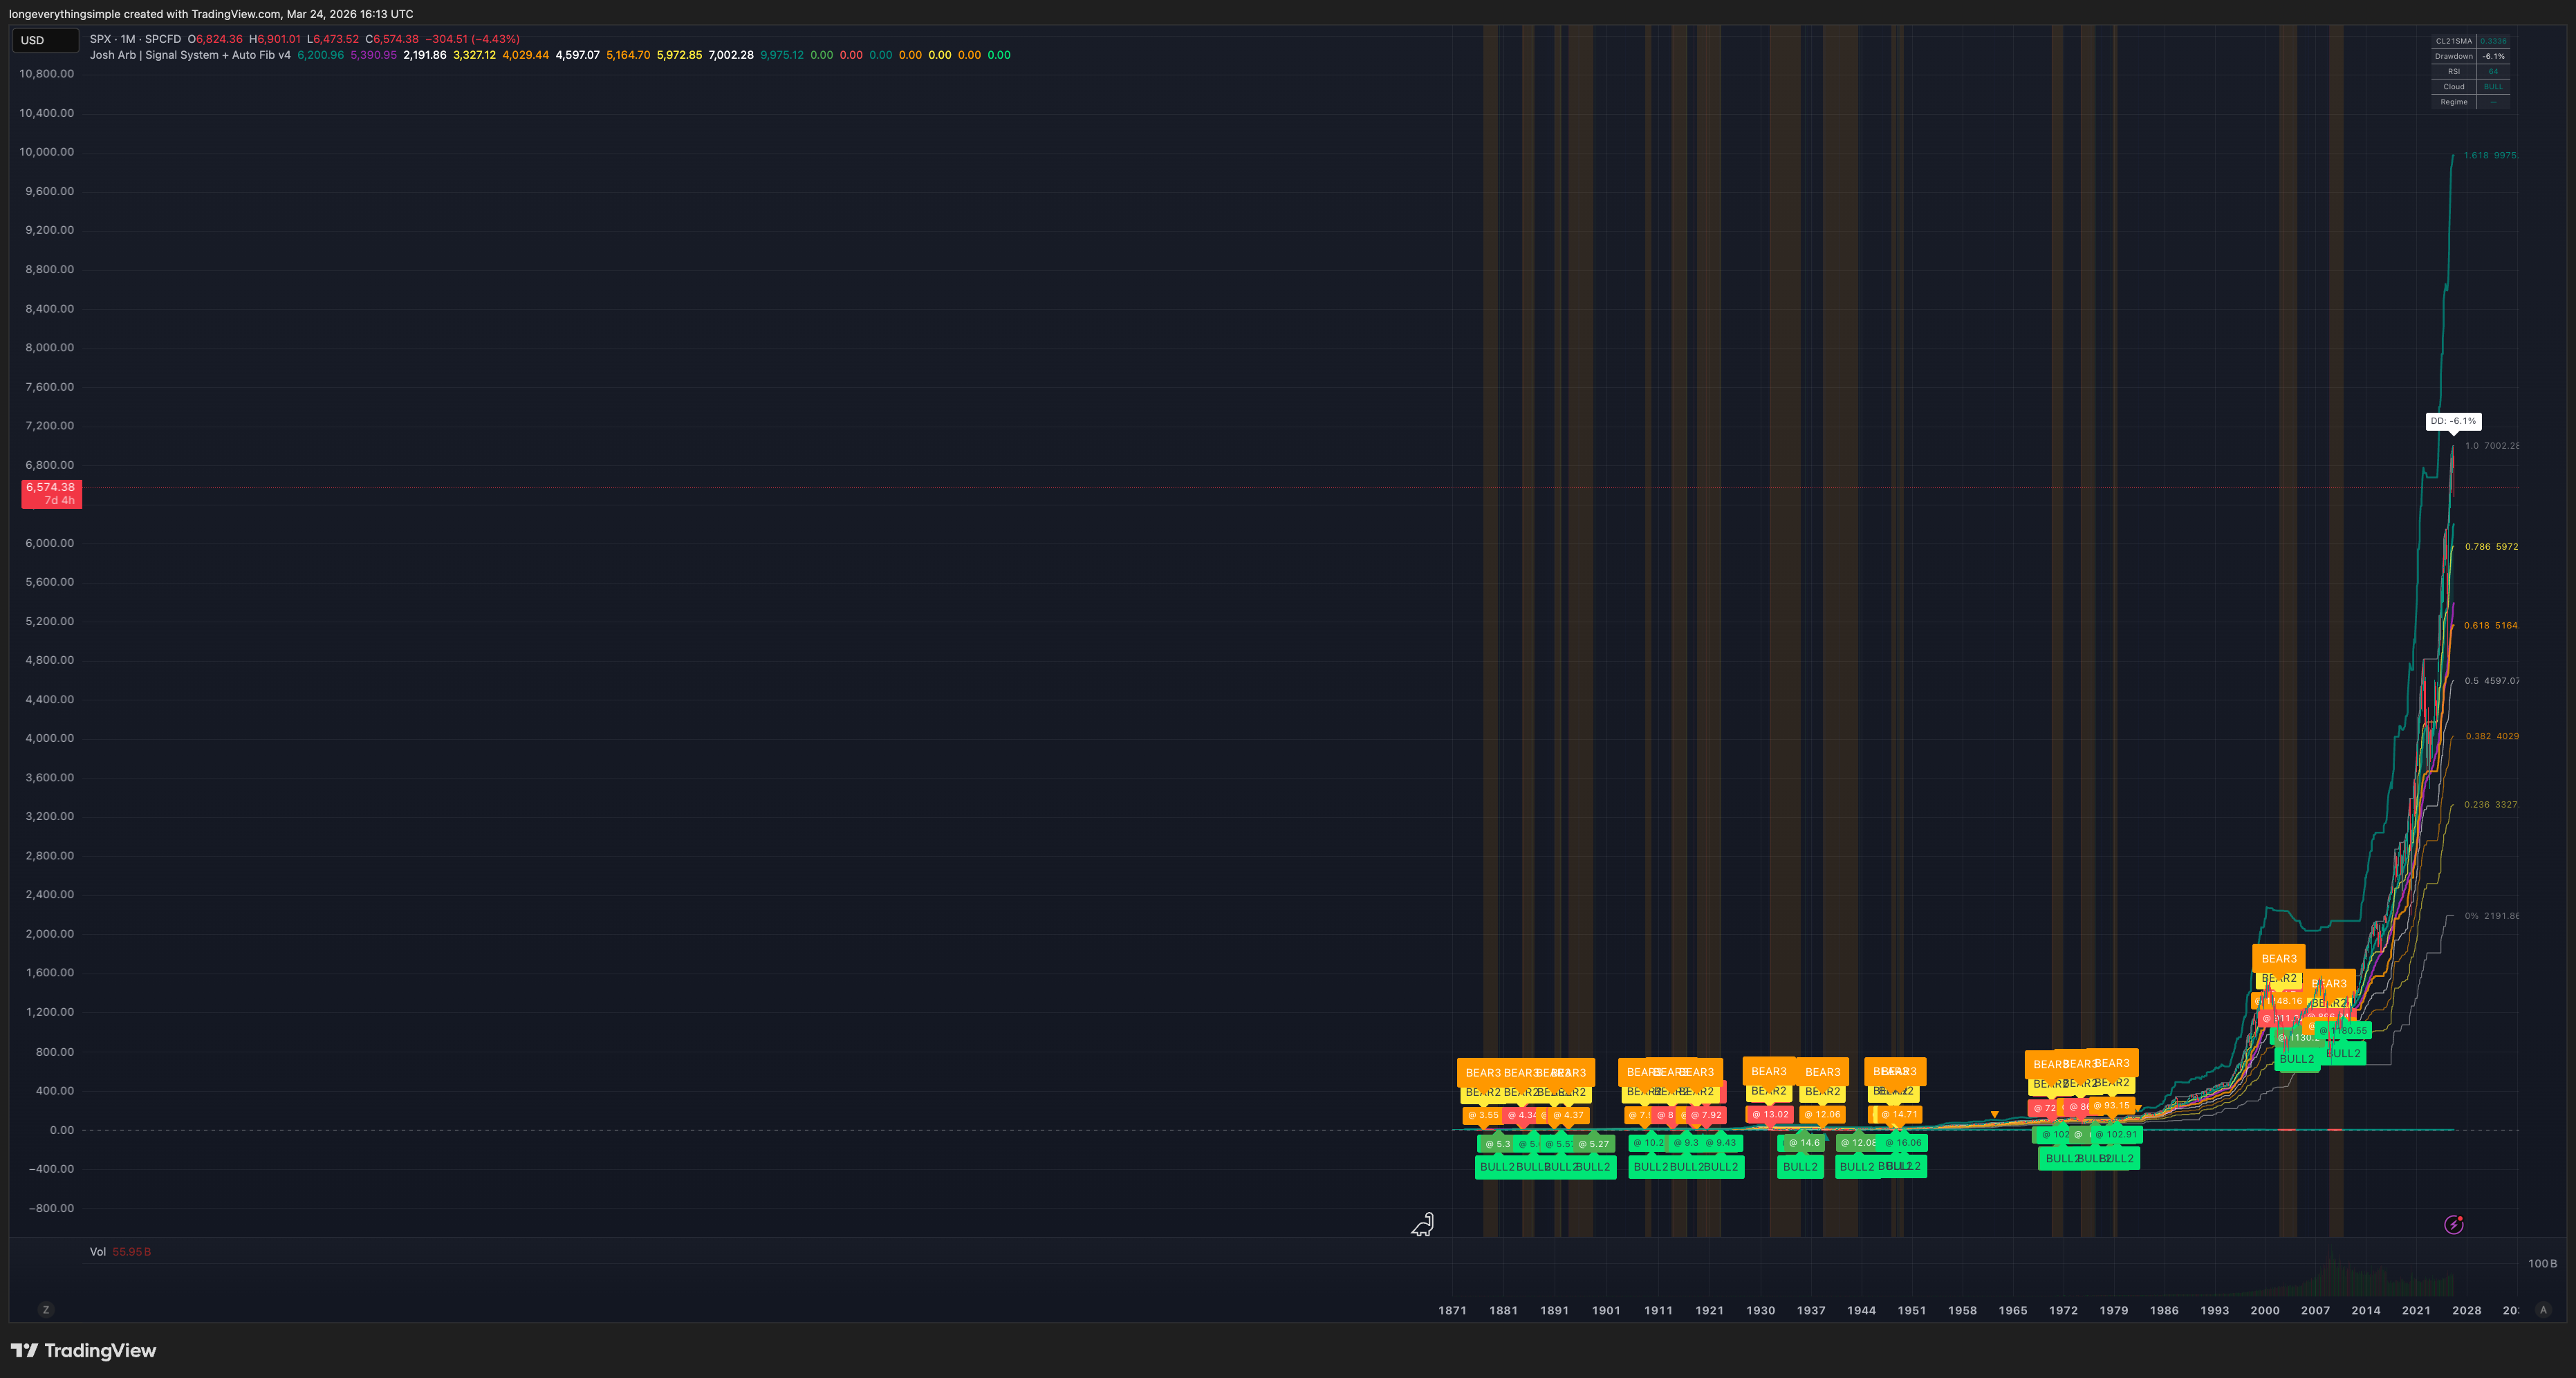Click the green BULL2 label under 1937

[1800, 1166]
